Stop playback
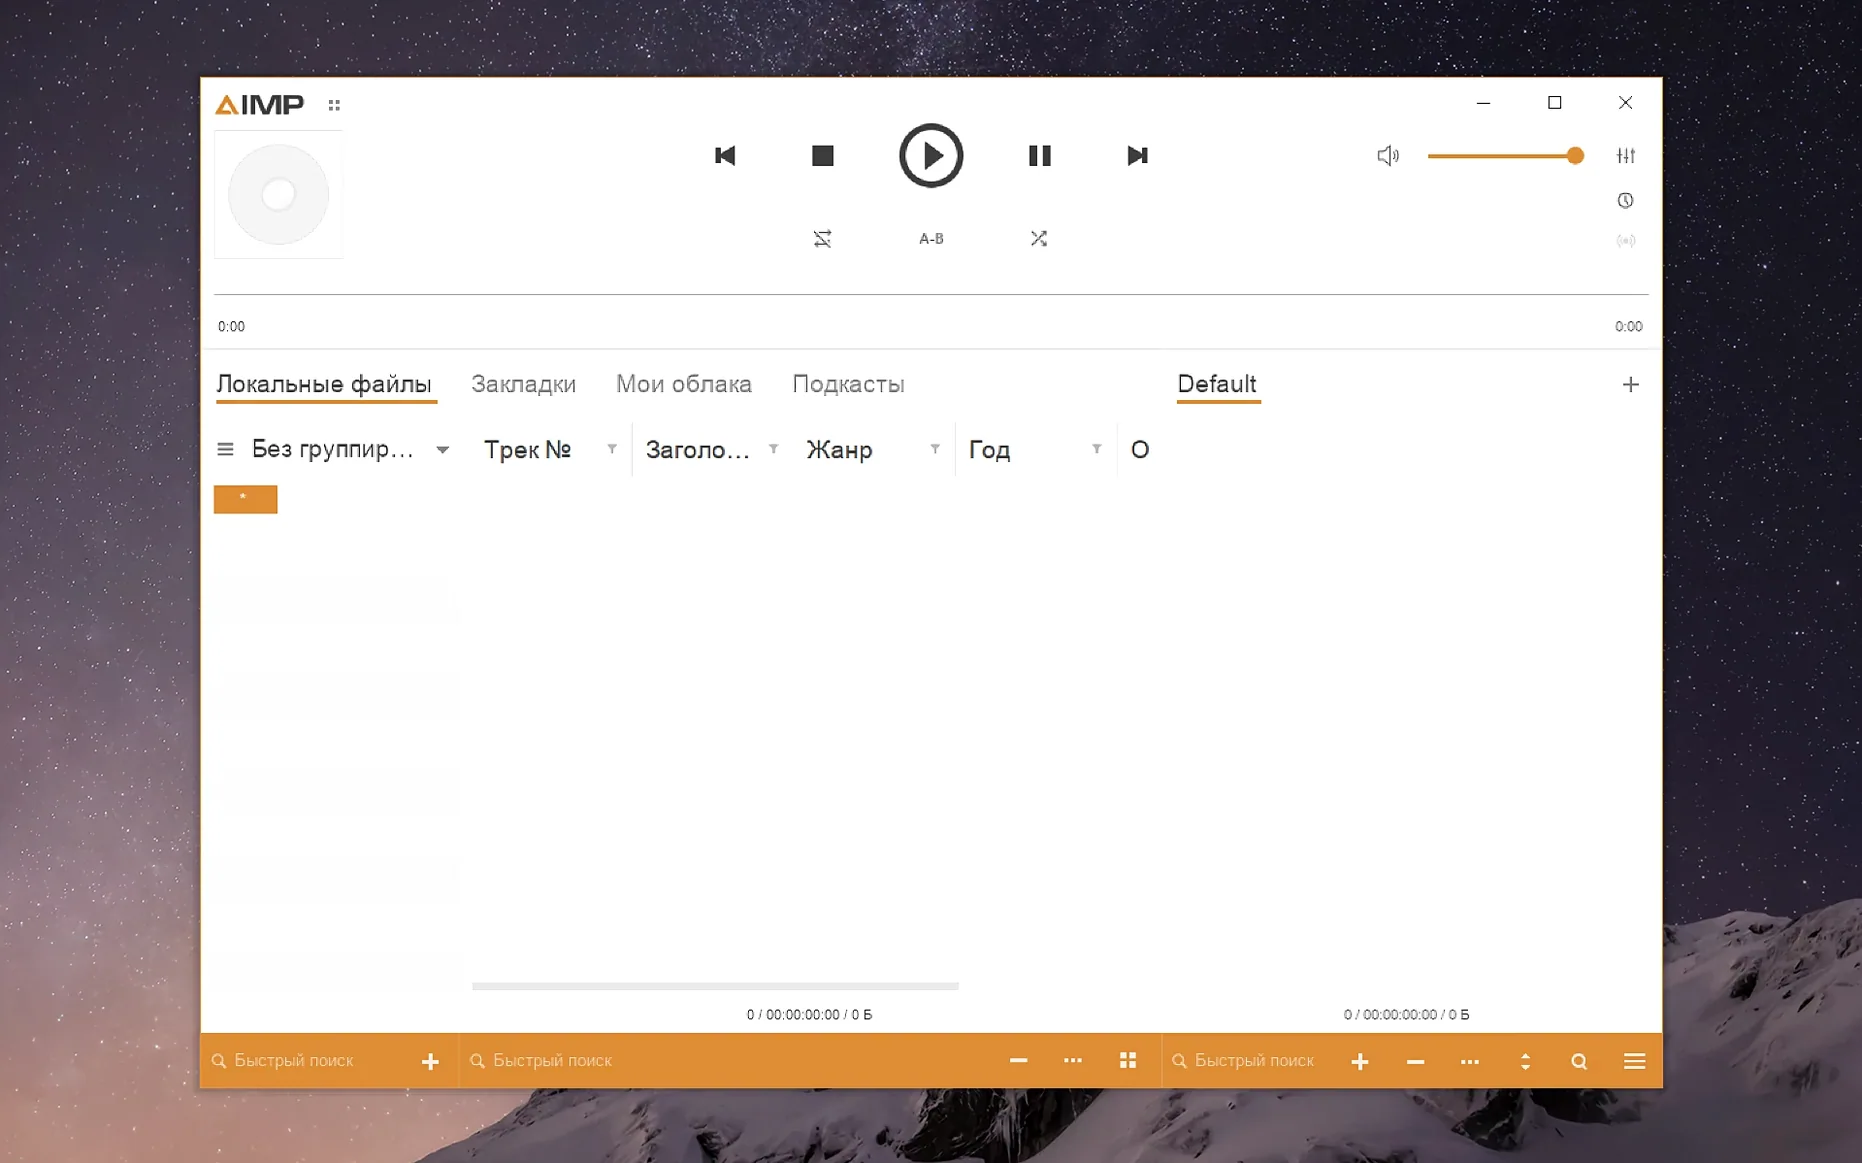1862x1163 pixels. click(823, 156)
